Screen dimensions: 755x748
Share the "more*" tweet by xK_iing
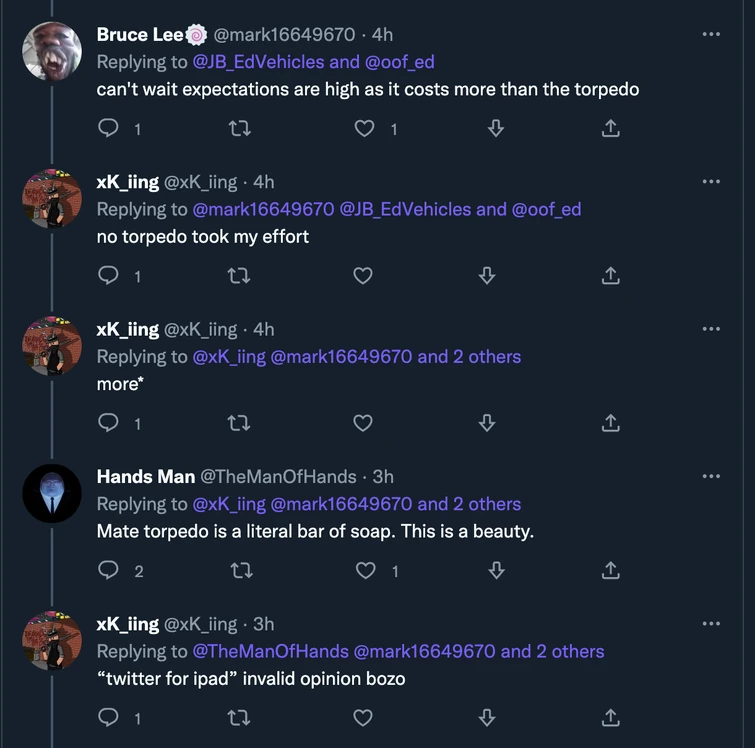coord(611,423)
